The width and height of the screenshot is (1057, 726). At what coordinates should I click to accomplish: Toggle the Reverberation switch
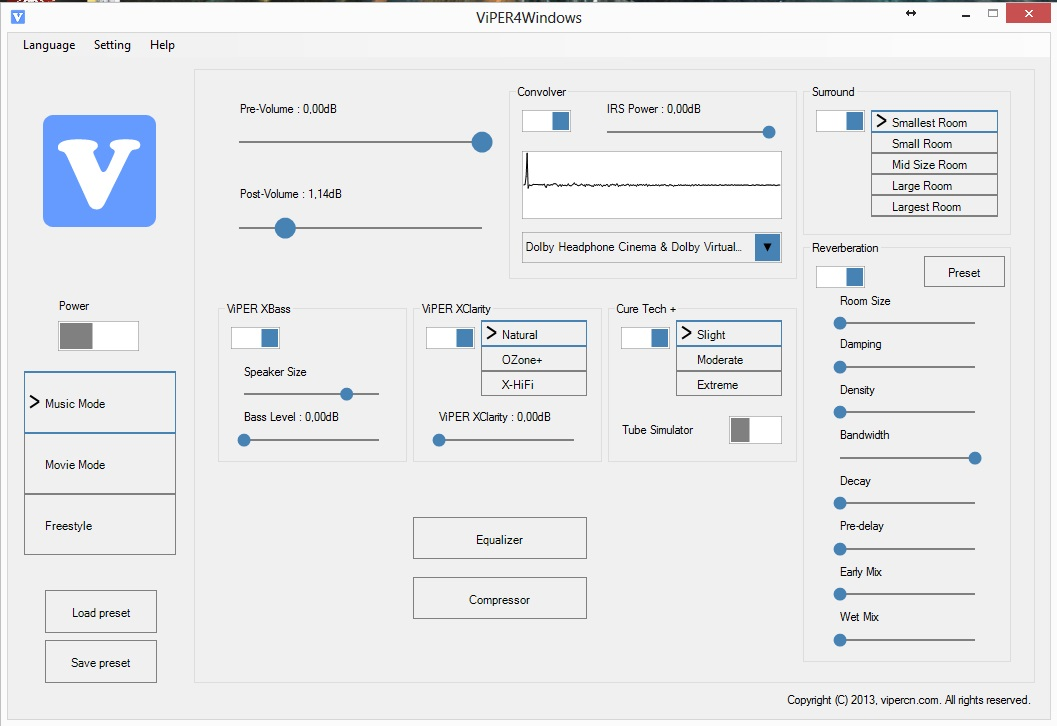(840, 276)
